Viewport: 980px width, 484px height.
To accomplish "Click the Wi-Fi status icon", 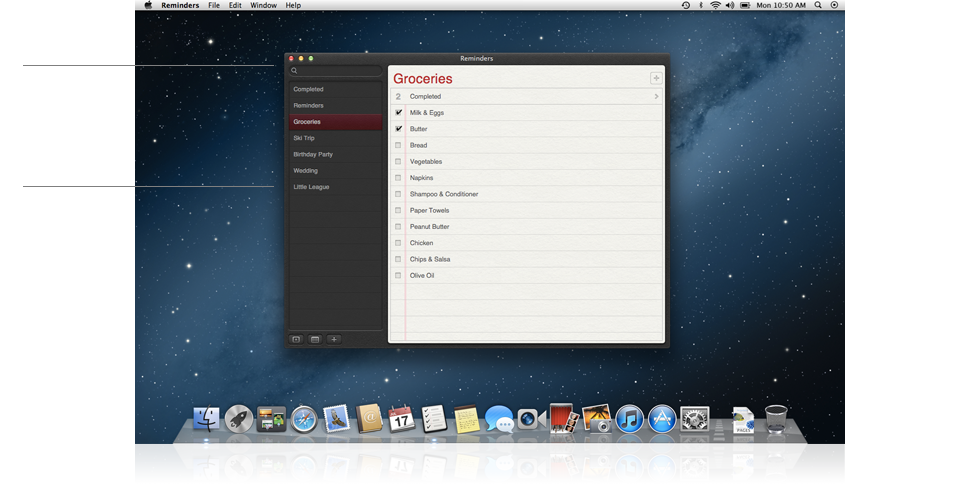I will click(715, 5).
